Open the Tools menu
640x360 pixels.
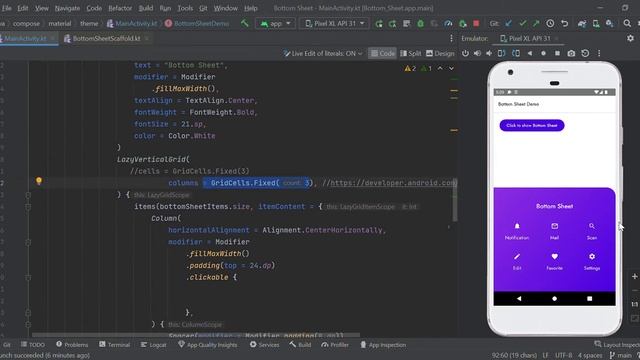pos(185,8)
